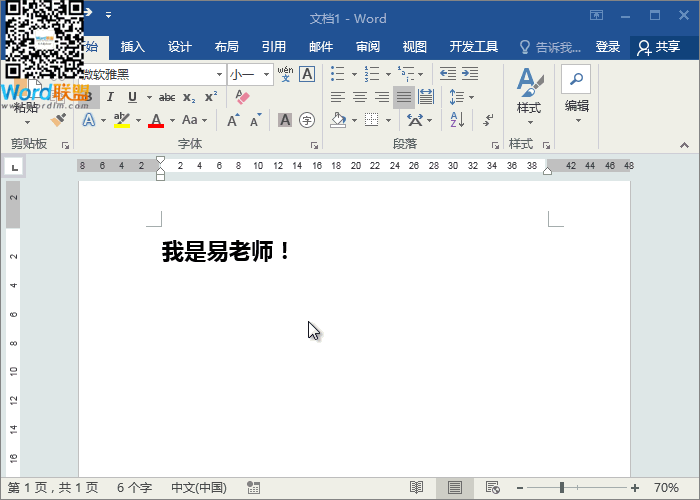700x500 pixels.
Task: Apply numbered list
Action: pos(371,74)
